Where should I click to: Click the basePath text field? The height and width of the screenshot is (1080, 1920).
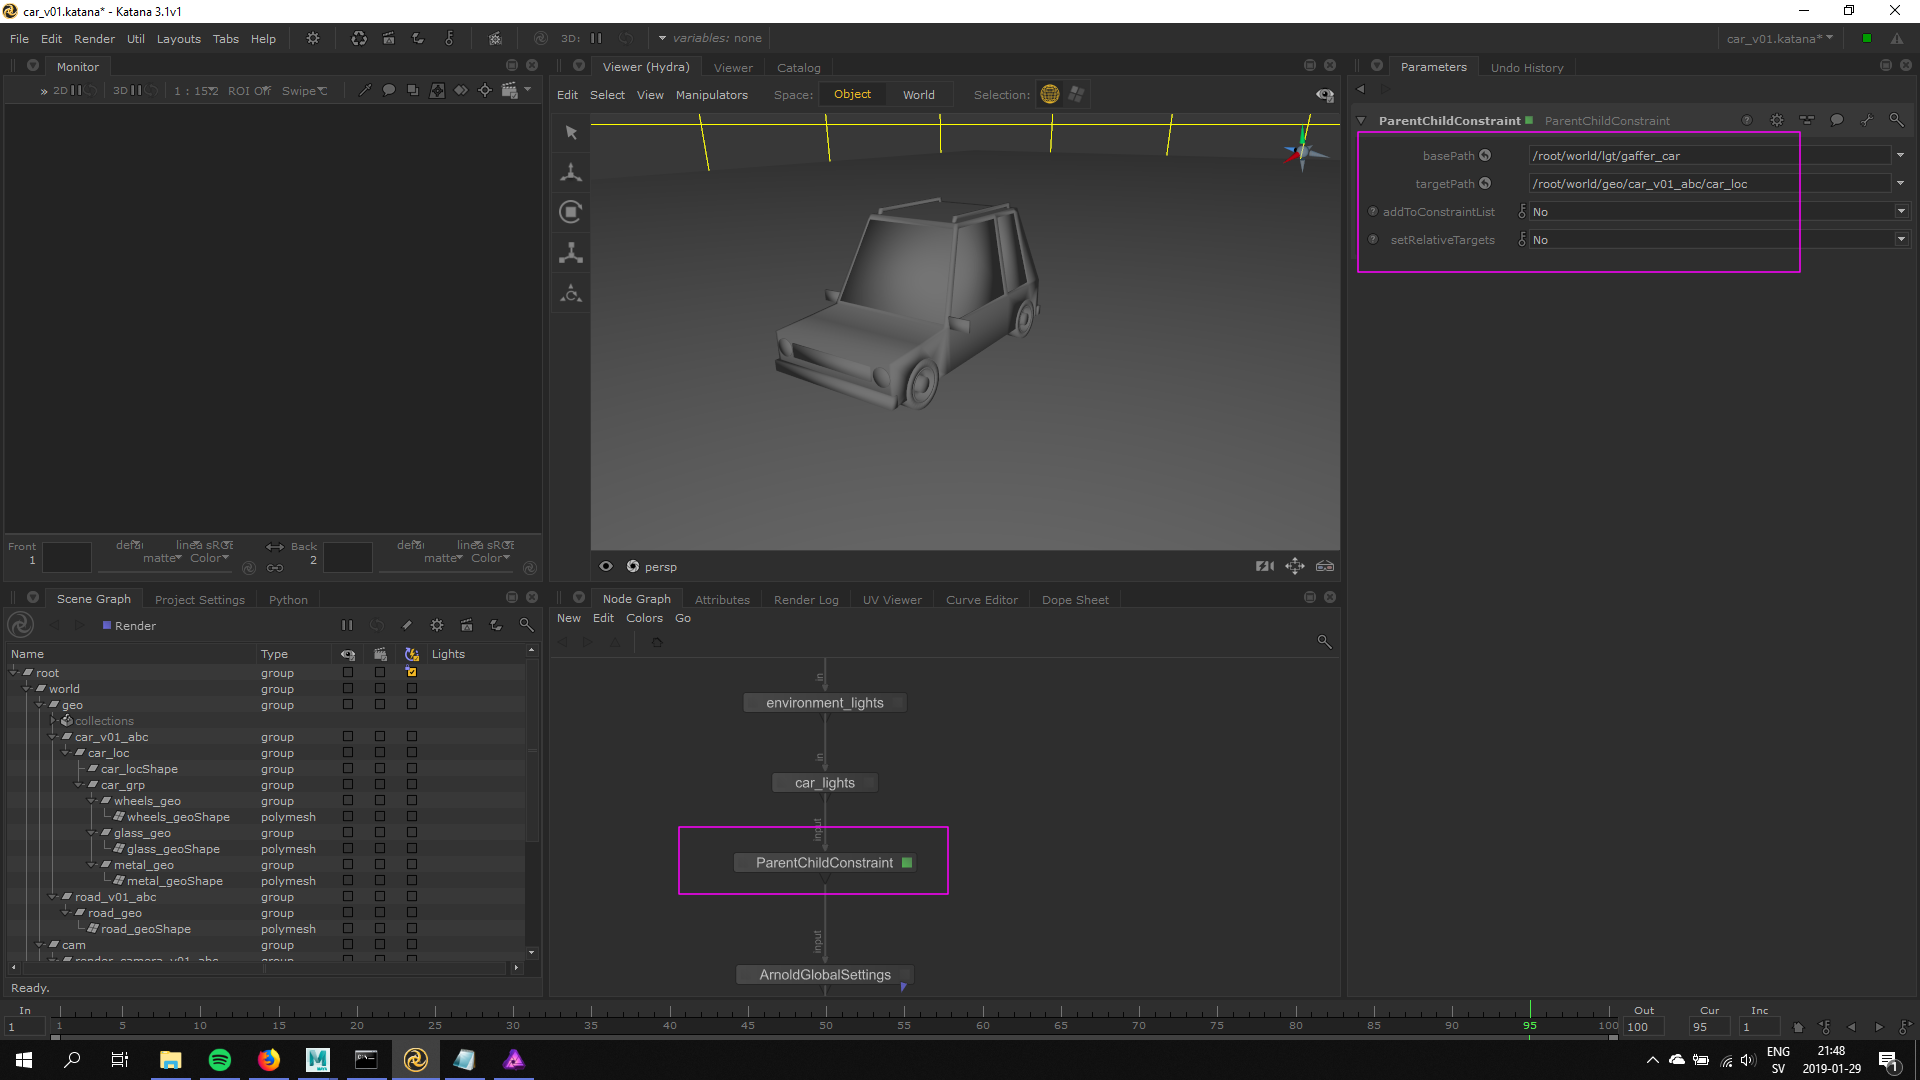(1708, 155)
